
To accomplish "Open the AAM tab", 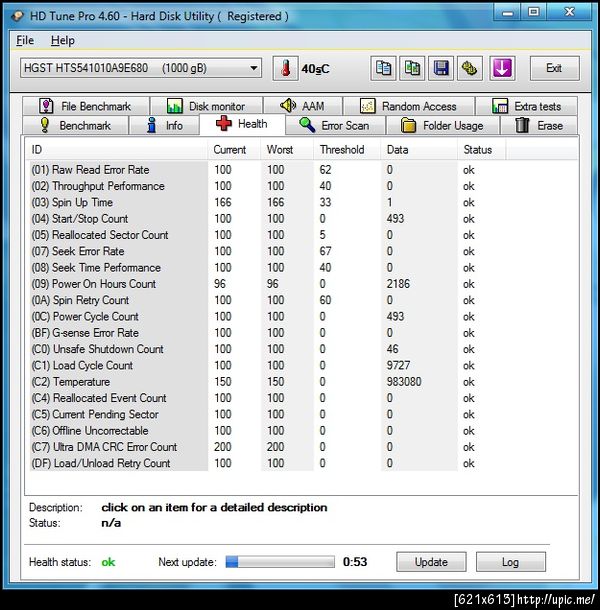I will point(303,106).
